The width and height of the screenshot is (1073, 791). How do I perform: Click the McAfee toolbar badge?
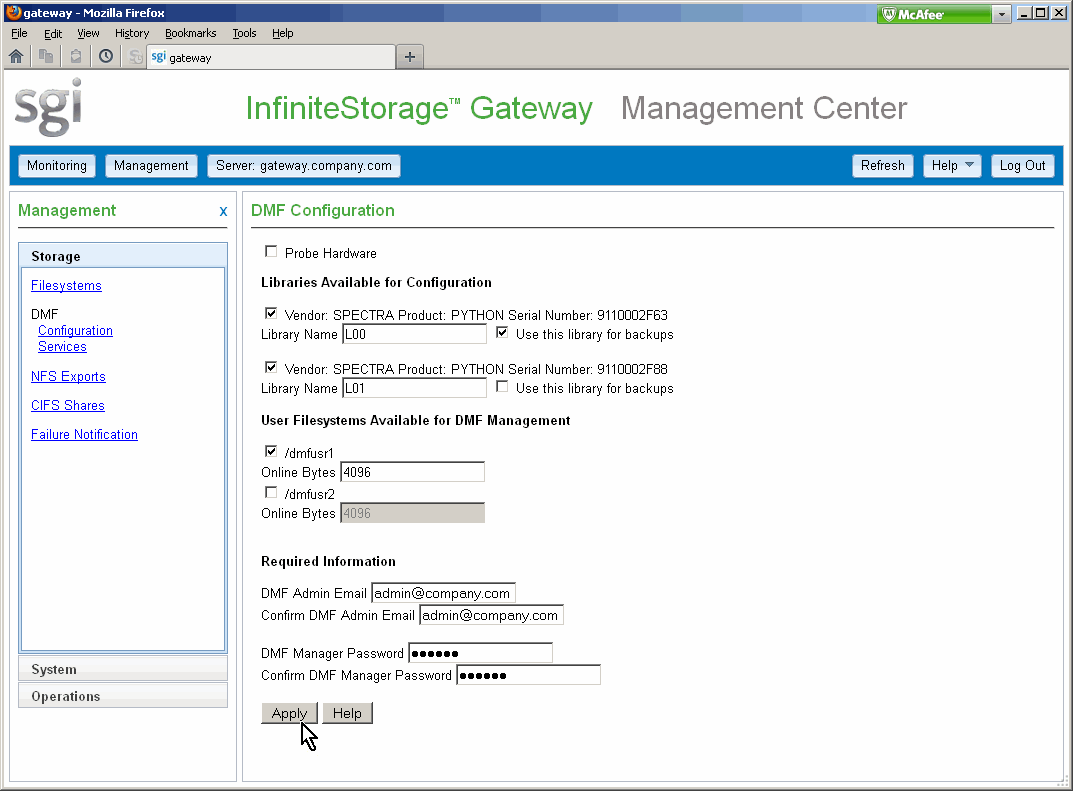click(x=933, y=14)
